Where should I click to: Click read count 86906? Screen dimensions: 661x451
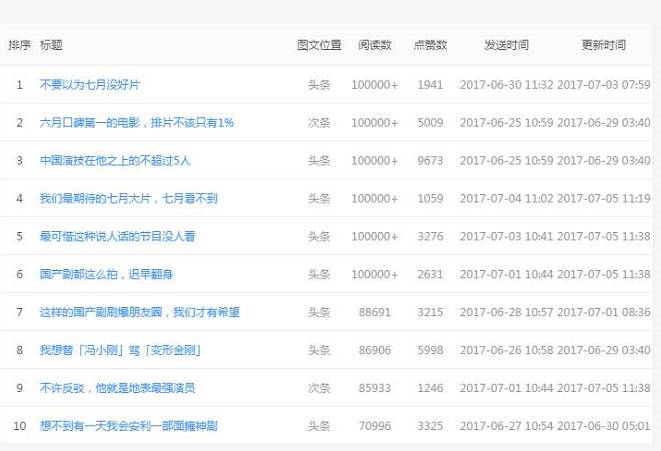(375, 350)
